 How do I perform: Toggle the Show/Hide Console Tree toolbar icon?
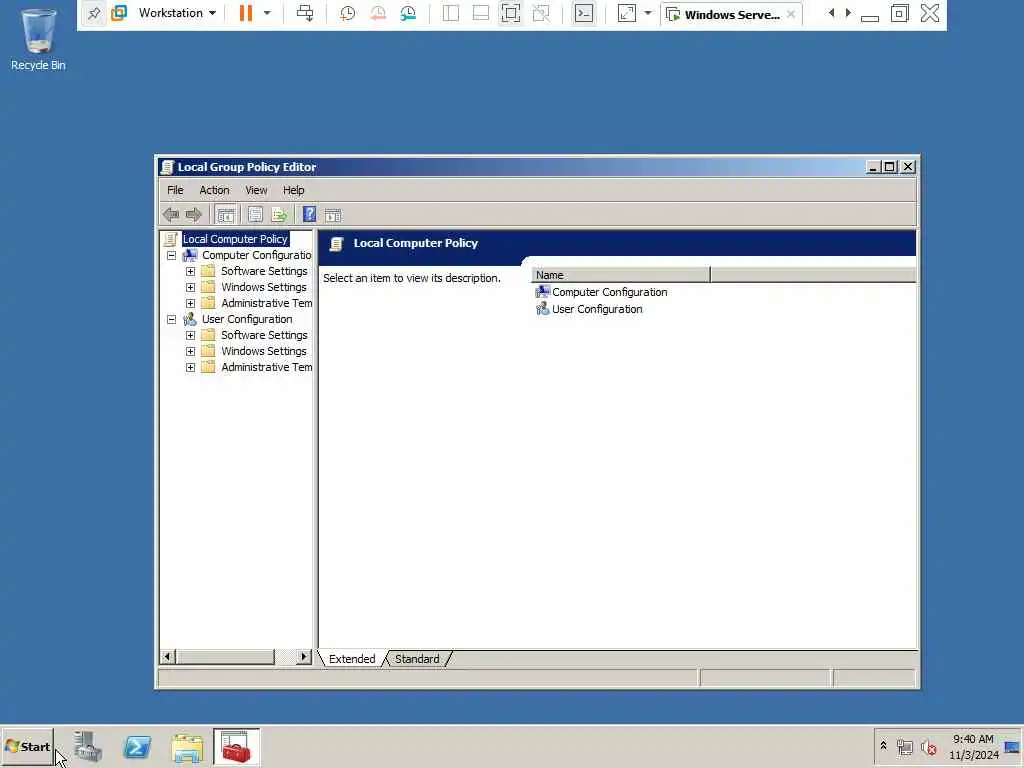225,214
